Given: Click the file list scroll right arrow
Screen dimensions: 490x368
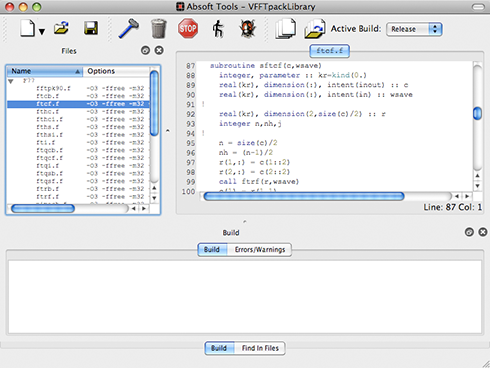Looking at the screenshot, I should click(144, 209).
